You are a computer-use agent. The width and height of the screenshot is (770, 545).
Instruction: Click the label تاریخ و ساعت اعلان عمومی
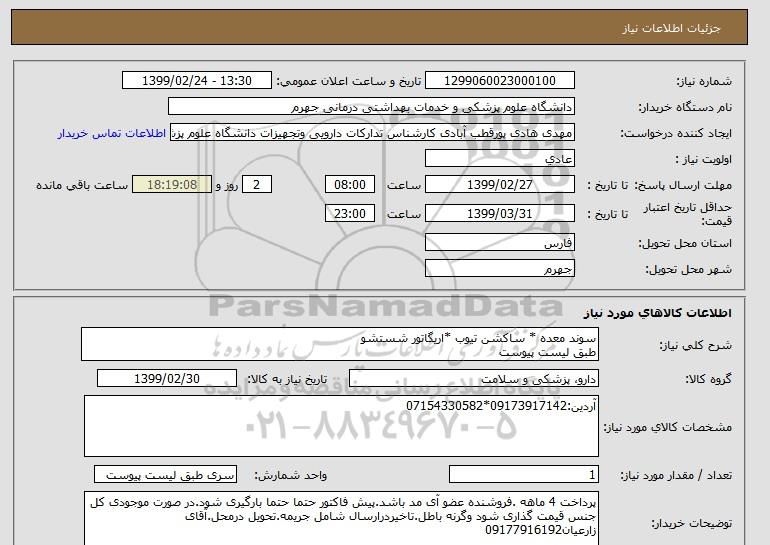click(349, 82)
